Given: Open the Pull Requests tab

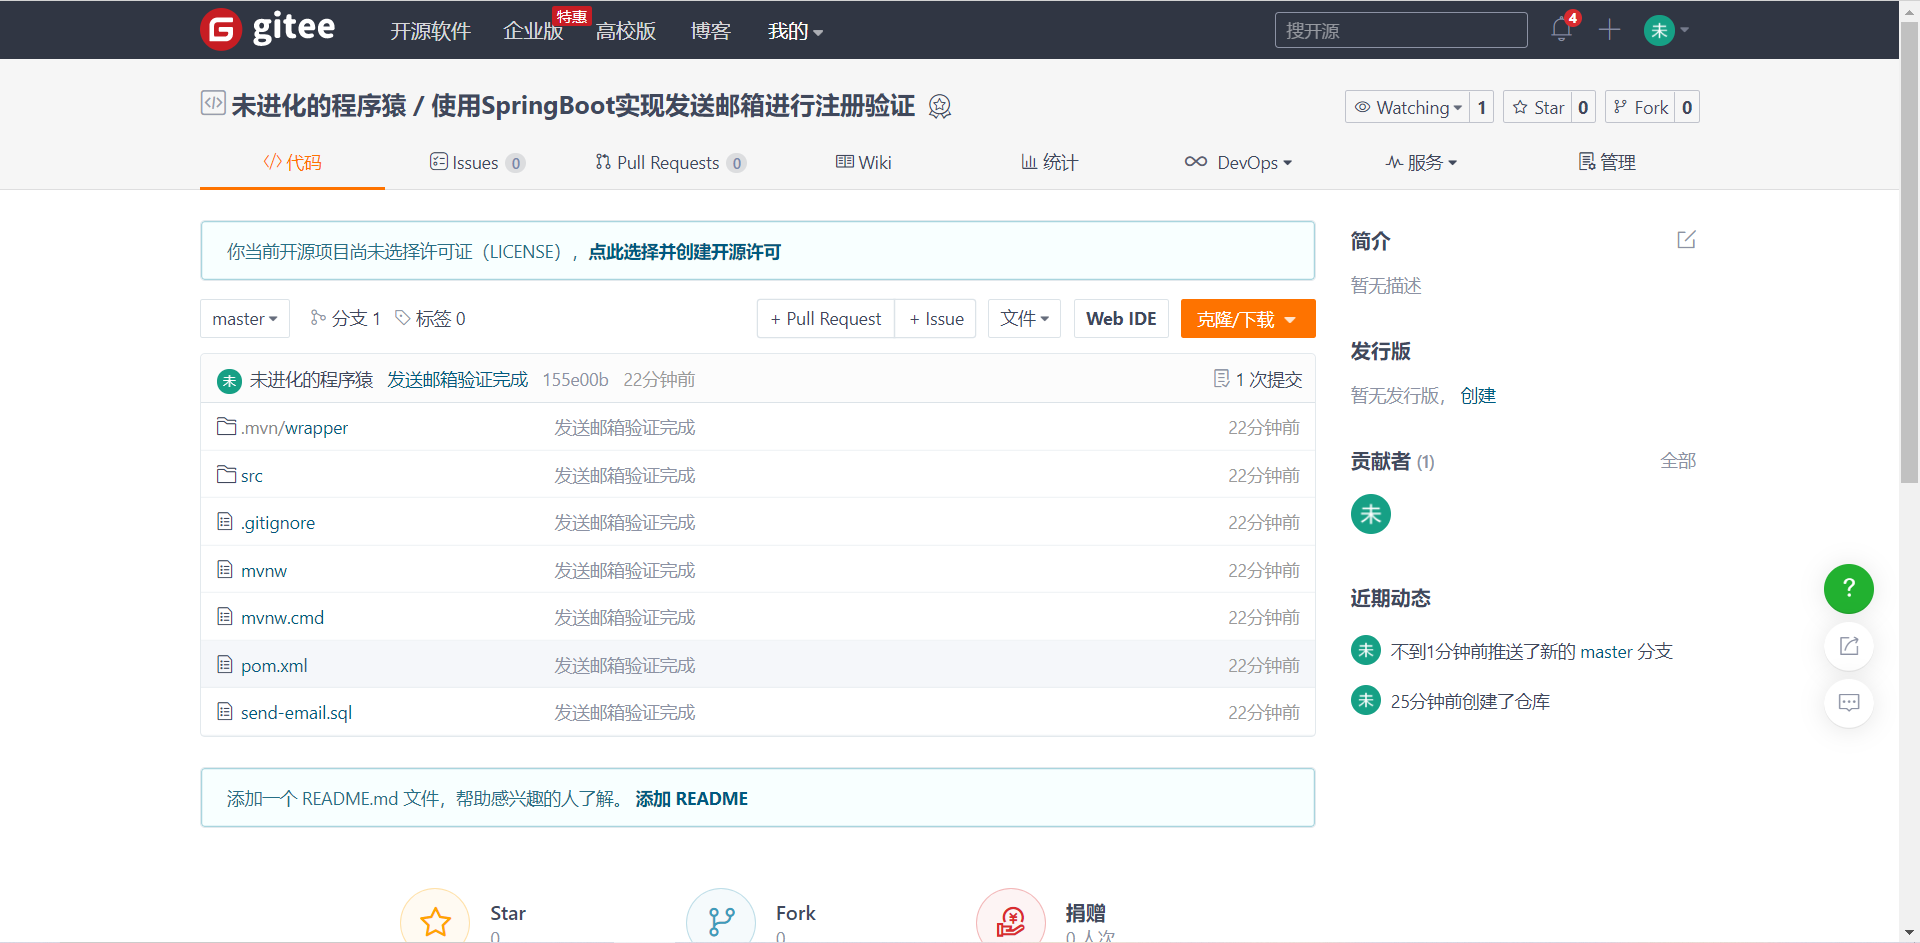Looking at the screenshot, I should click(670, 162).
